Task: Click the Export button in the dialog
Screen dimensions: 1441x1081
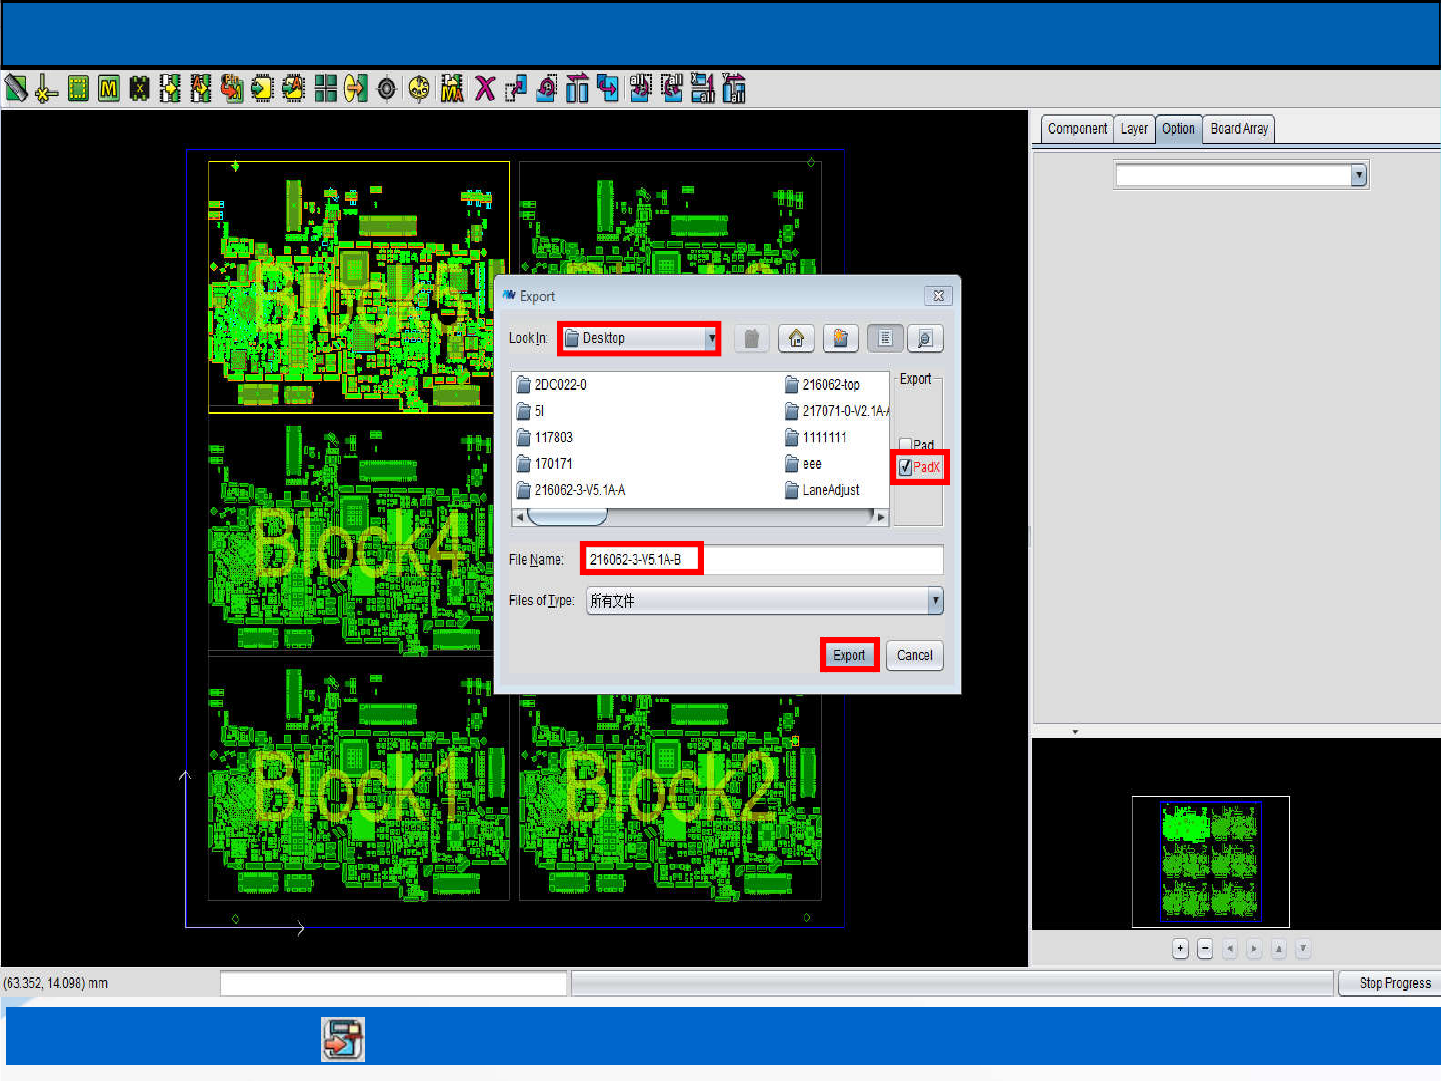Action: pyautogui.click(x=849, y=655)
